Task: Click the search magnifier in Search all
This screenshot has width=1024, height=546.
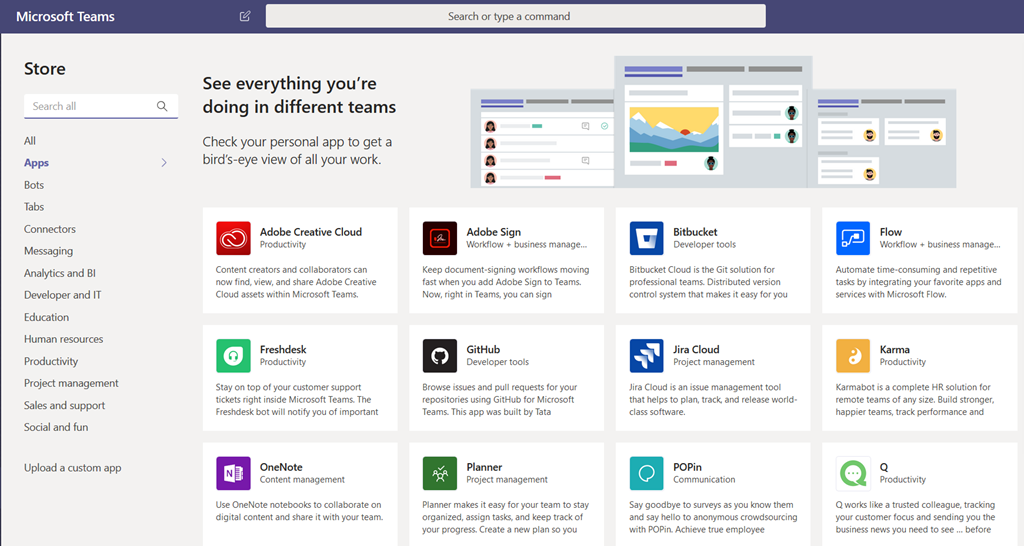Action: pos(162,106)
